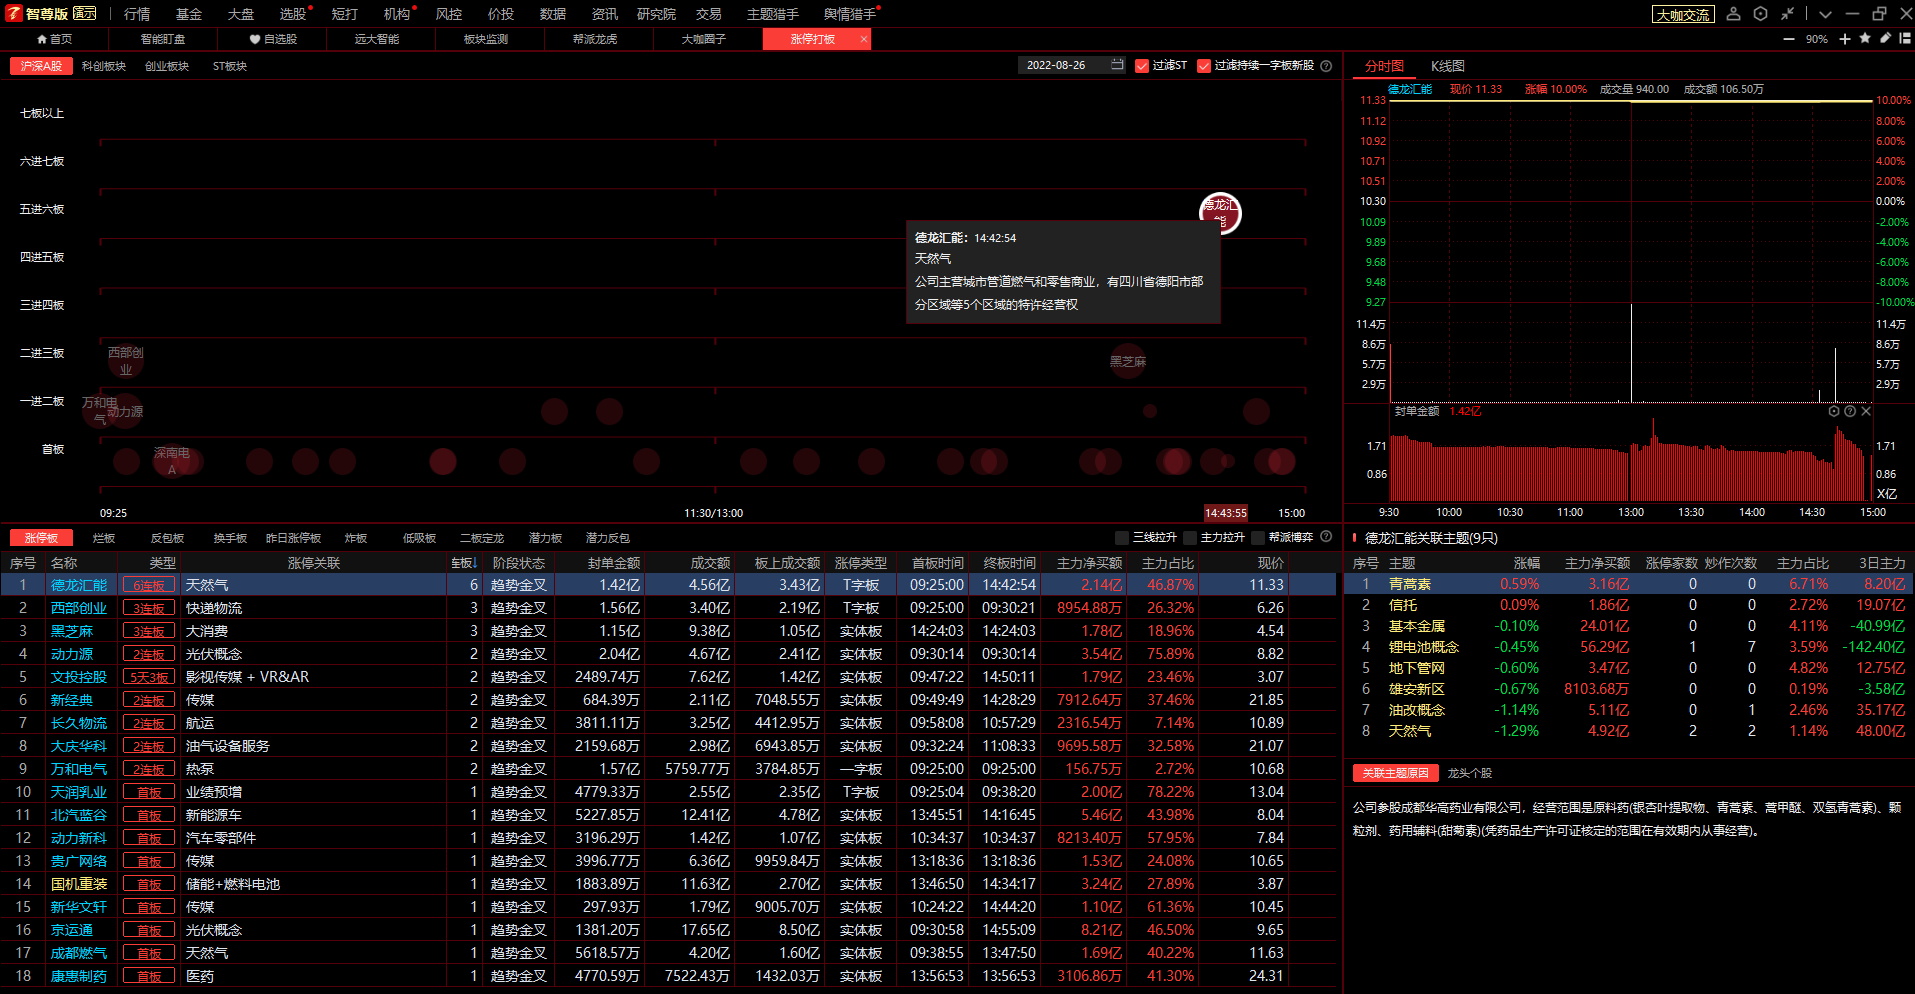Screen dimensions: 1915x994
Task: Select the 反包板 filter tab
Action: [x=167, y=538]
